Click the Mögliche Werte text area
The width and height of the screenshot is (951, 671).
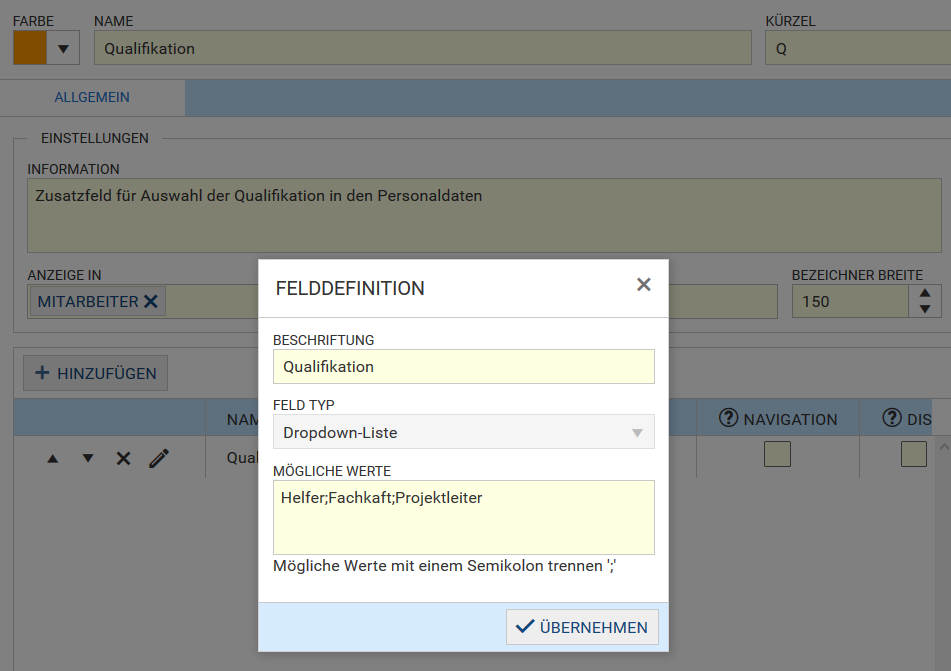click(464, 518)
